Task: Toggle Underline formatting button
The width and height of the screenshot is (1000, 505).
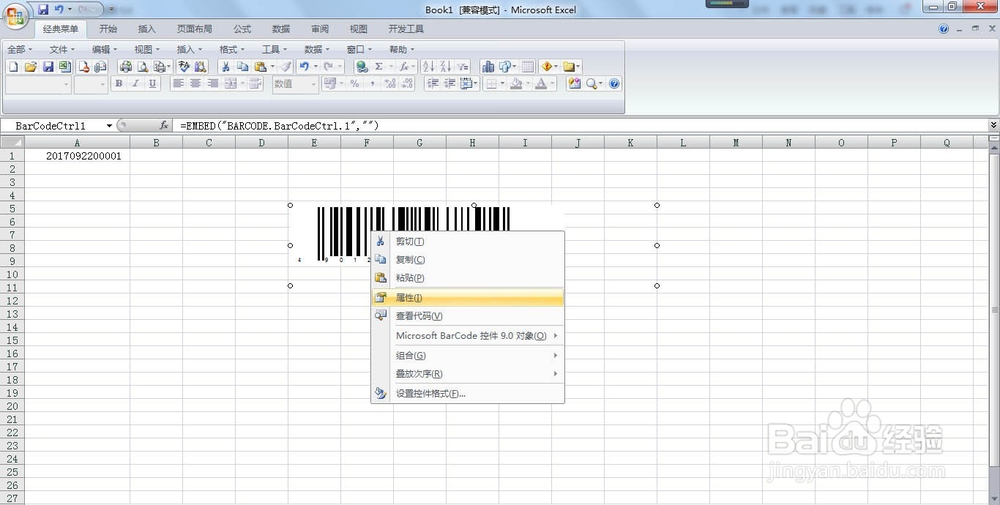Action: pos(152,84)
